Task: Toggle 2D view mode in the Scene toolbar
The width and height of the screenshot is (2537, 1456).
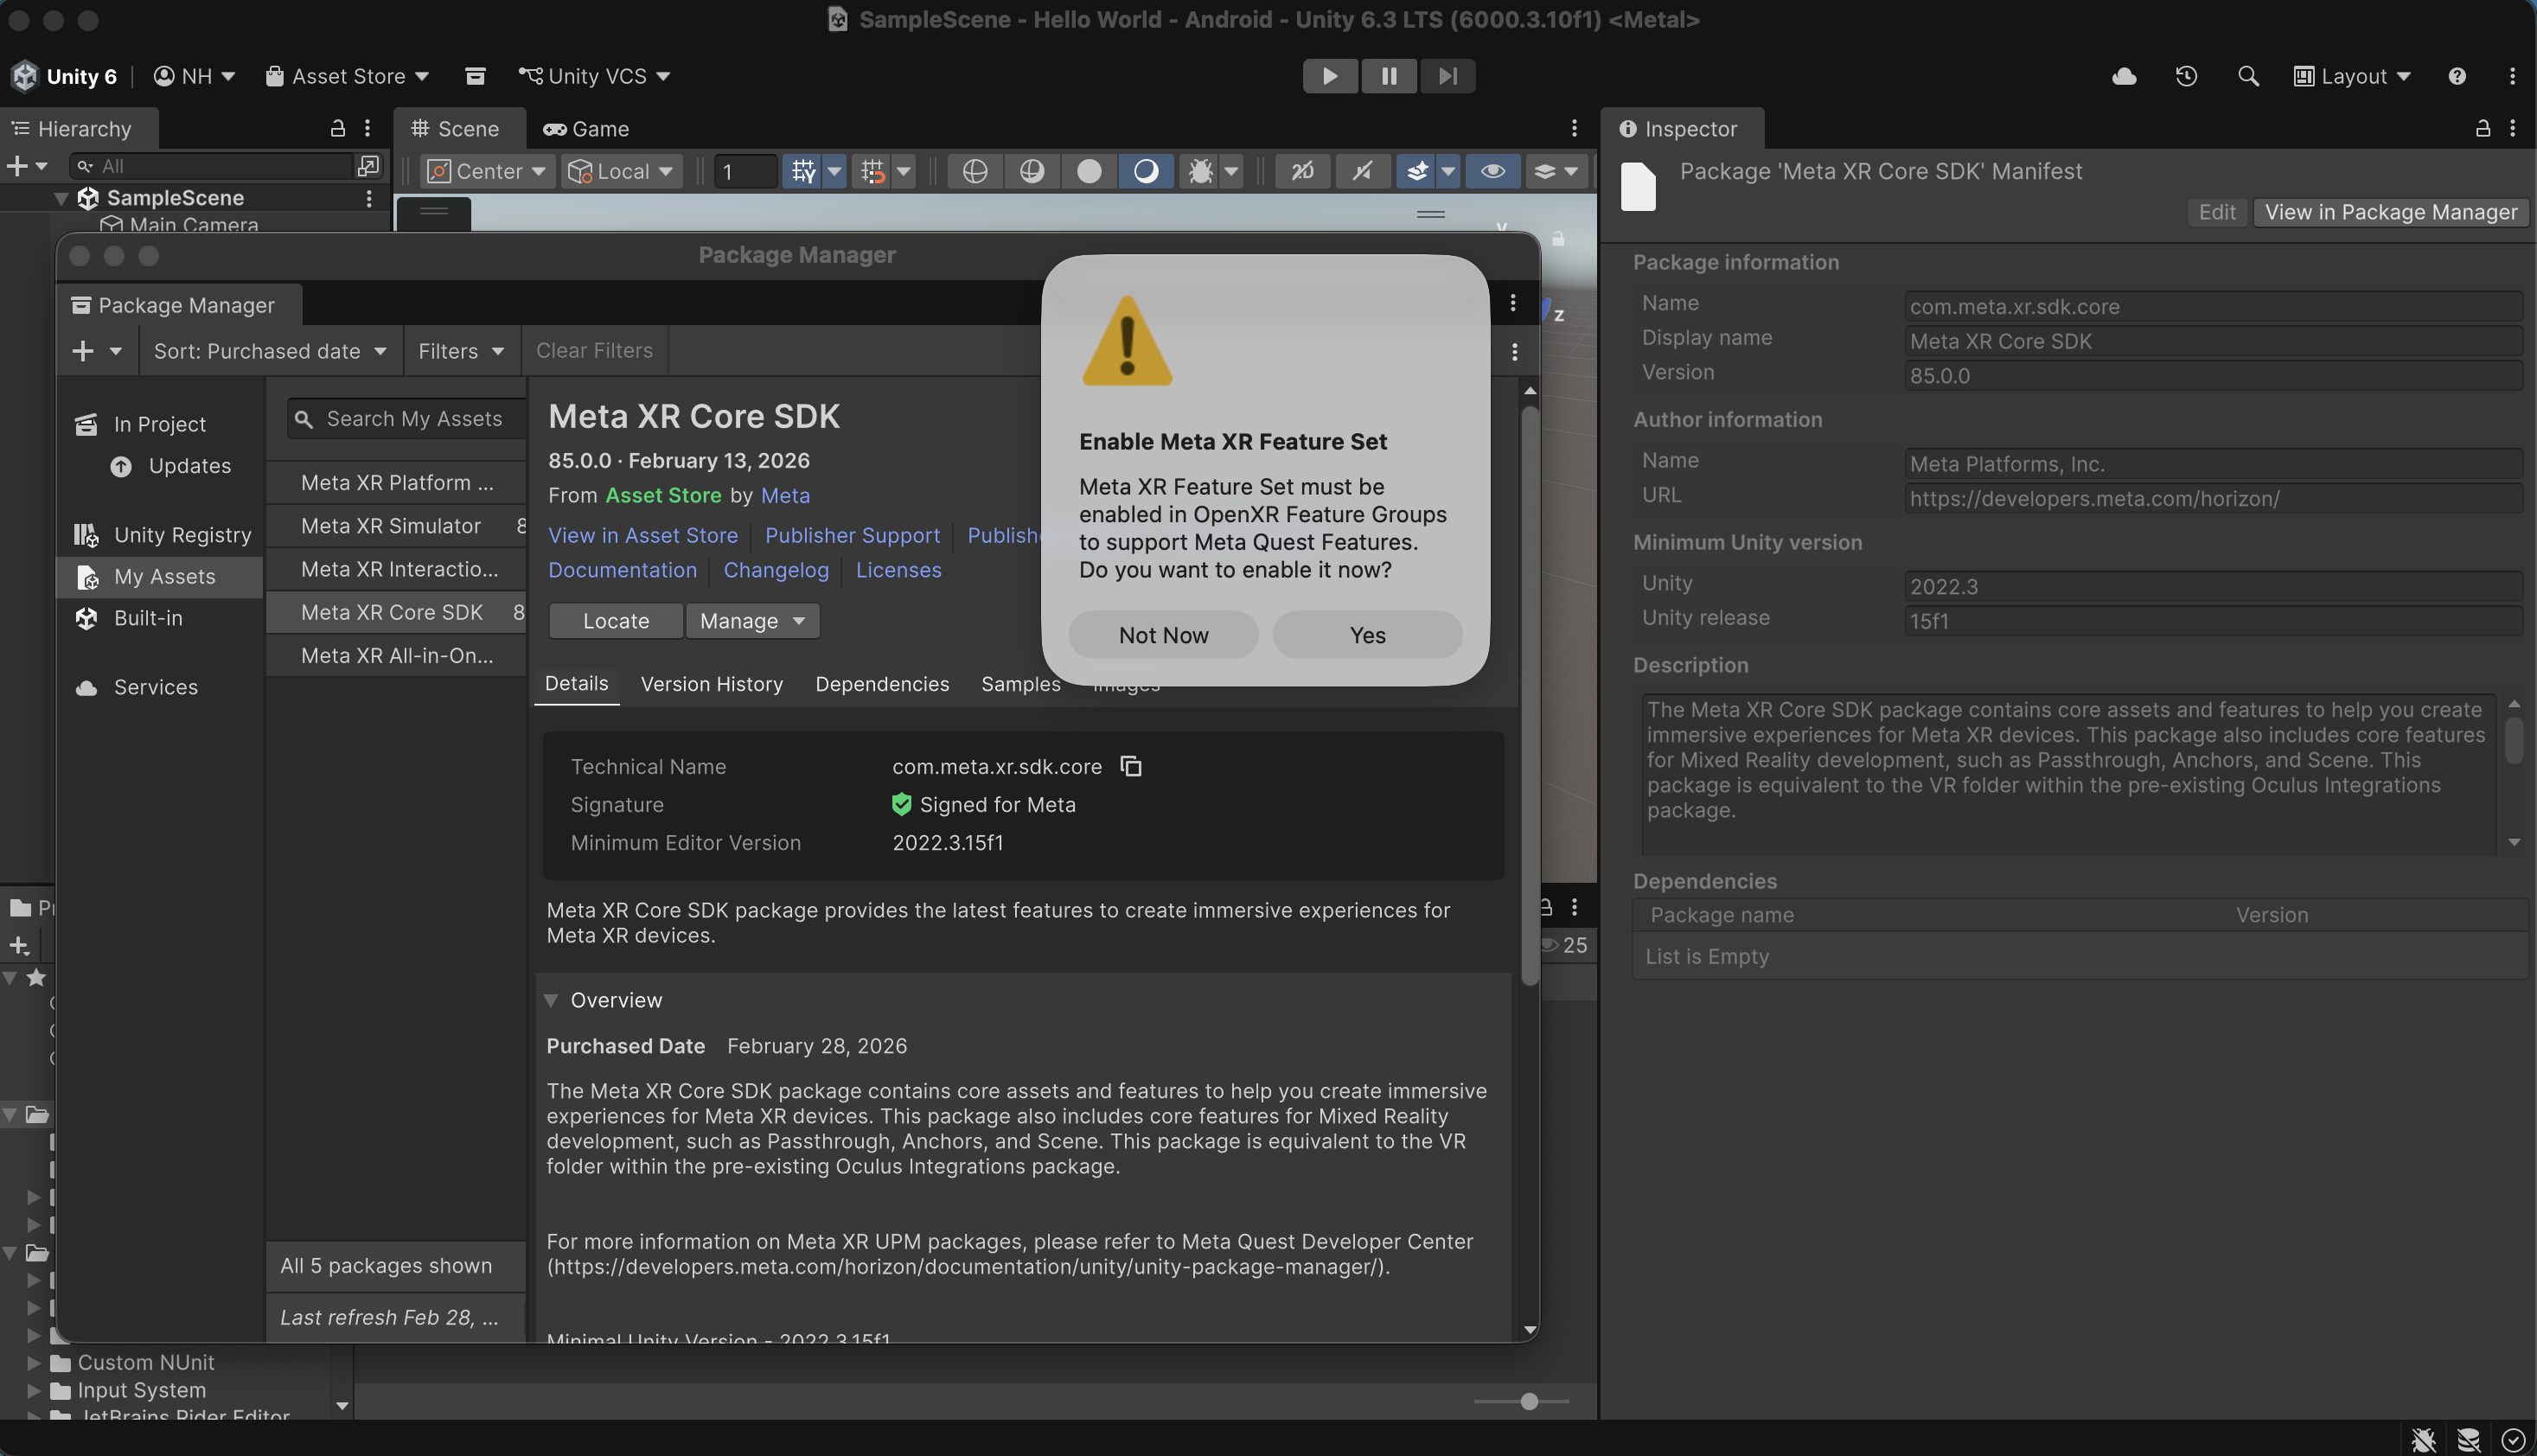Action: [1302, 171]
